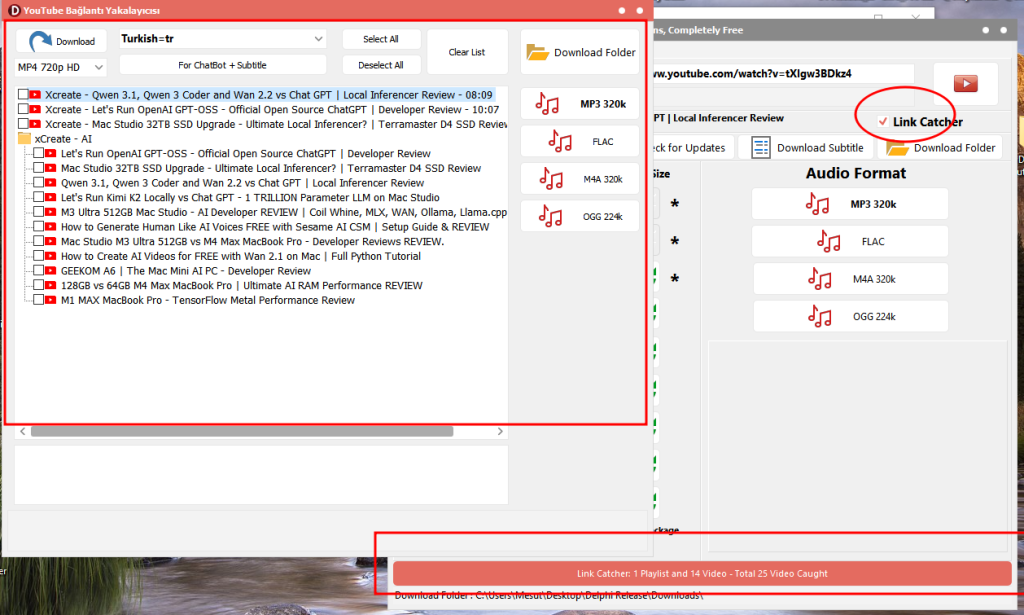This screenshot has width=1024, height=615.
Task: Tick the checkbox of the 08:09 Qwen 3.1 video
Action: tap(23, 95)
